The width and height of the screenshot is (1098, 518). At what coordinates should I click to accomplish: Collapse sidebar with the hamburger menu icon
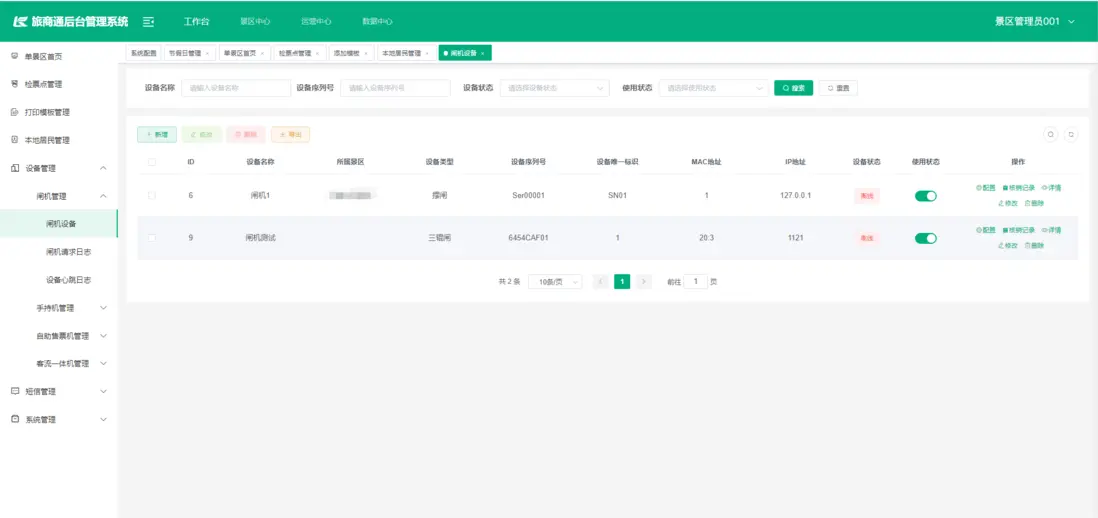148,22
